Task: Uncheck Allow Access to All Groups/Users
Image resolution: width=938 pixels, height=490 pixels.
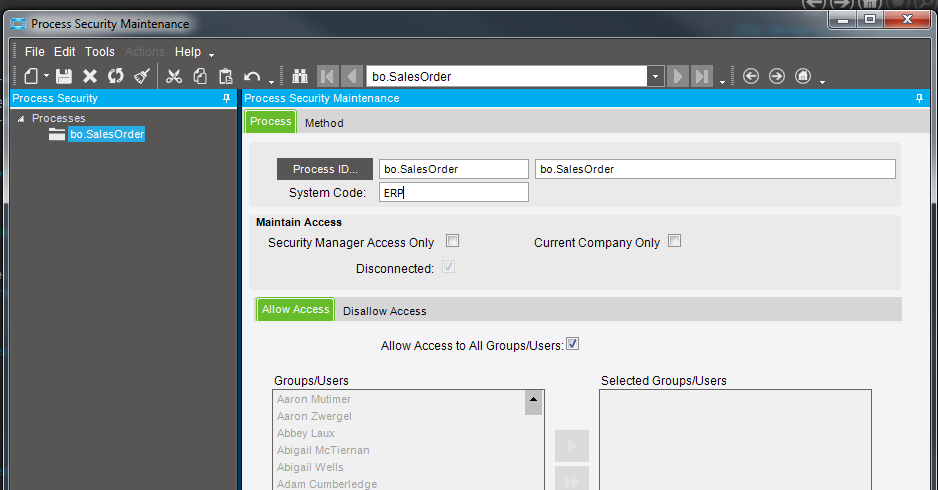Action: (x=573, y=344)
